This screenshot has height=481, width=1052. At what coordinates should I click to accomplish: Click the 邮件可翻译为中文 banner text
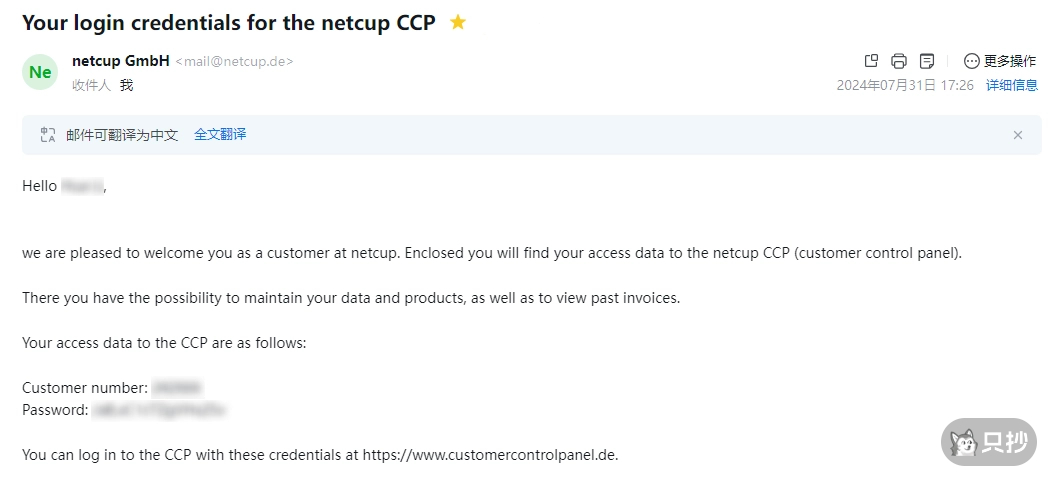click(122, 134)
